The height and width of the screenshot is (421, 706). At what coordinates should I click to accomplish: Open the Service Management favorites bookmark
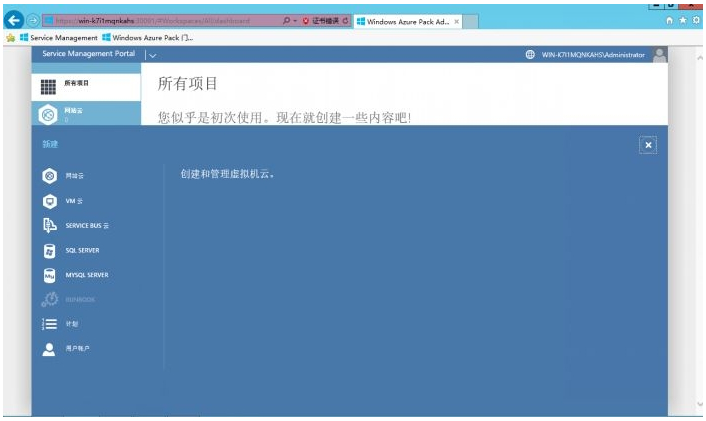tap(59, 38)
